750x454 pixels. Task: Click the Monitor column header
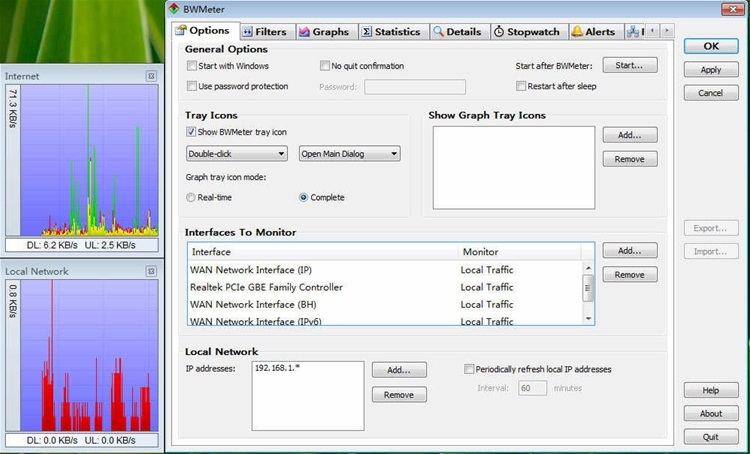pyautogui.click(x=519, y=252)
